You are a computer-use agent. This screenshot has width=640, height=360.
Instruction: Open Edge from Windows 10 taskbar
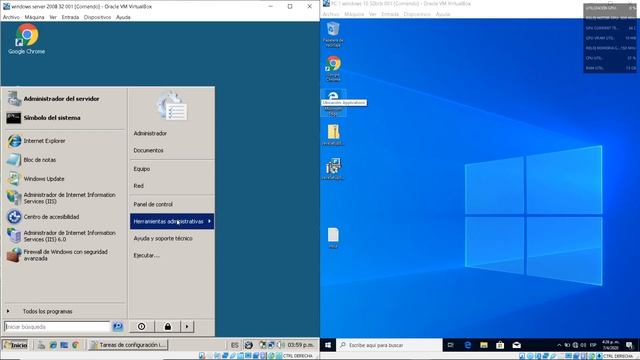click(468, 345)
